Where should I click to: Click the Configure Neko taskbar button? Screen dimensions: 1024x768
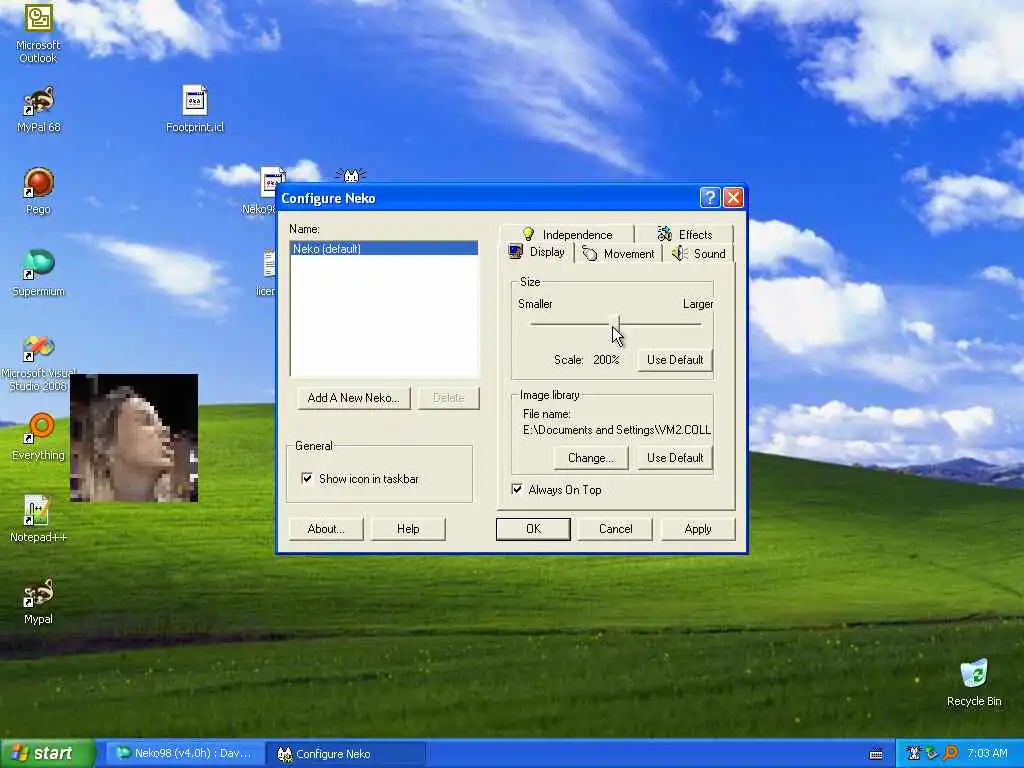click(346, 754)
